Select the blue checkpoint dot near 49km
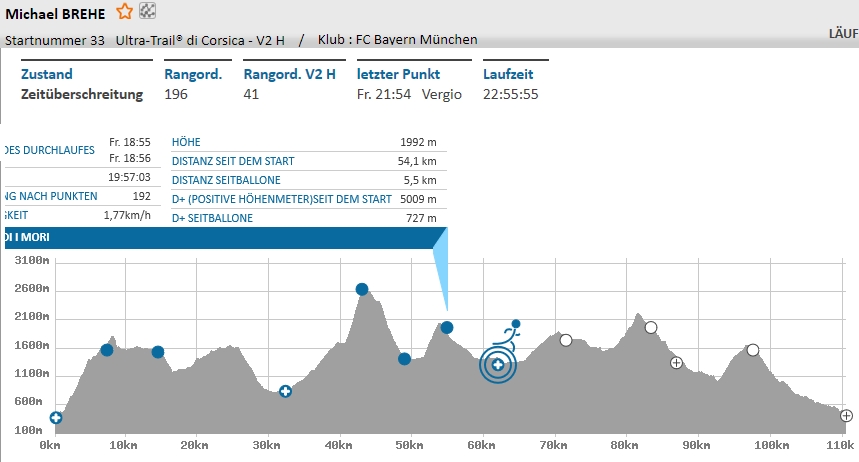 (x=404, y=359)
